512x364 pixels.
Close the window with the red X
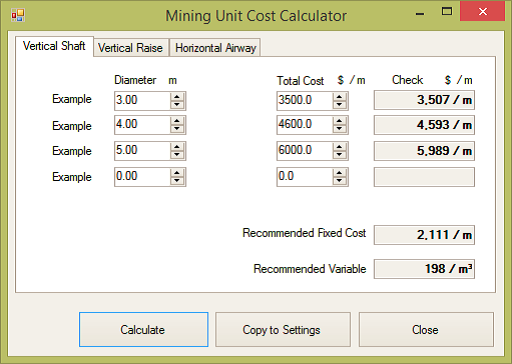pos(483,12)
